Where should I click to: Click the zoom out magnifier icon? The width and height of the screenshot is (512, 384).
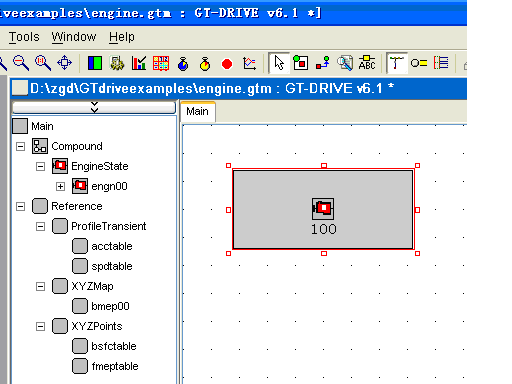[21, 63]
